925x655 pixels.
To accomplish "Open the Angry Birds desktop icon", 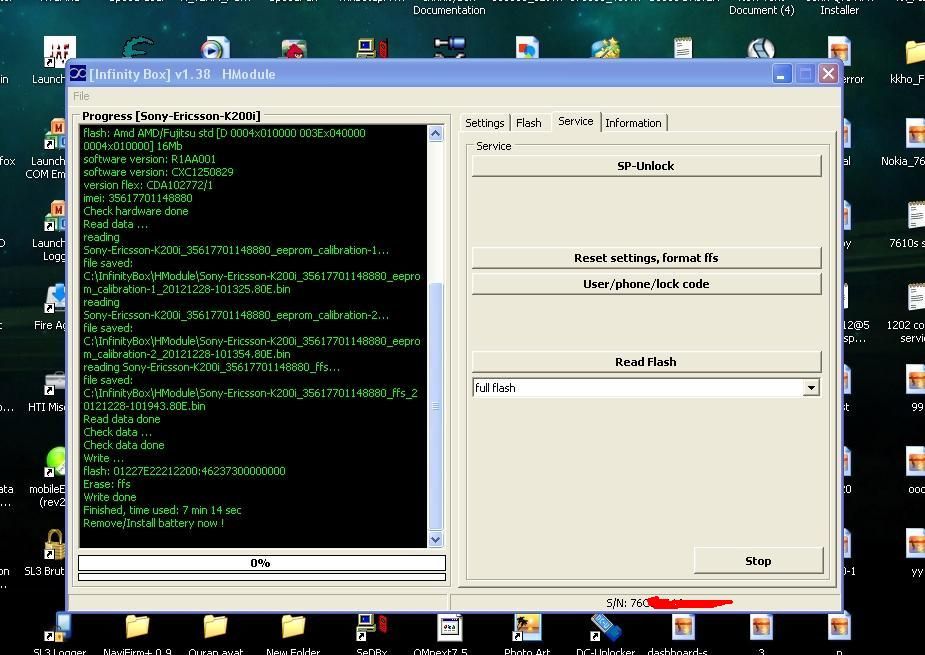I will click(294, 48).
